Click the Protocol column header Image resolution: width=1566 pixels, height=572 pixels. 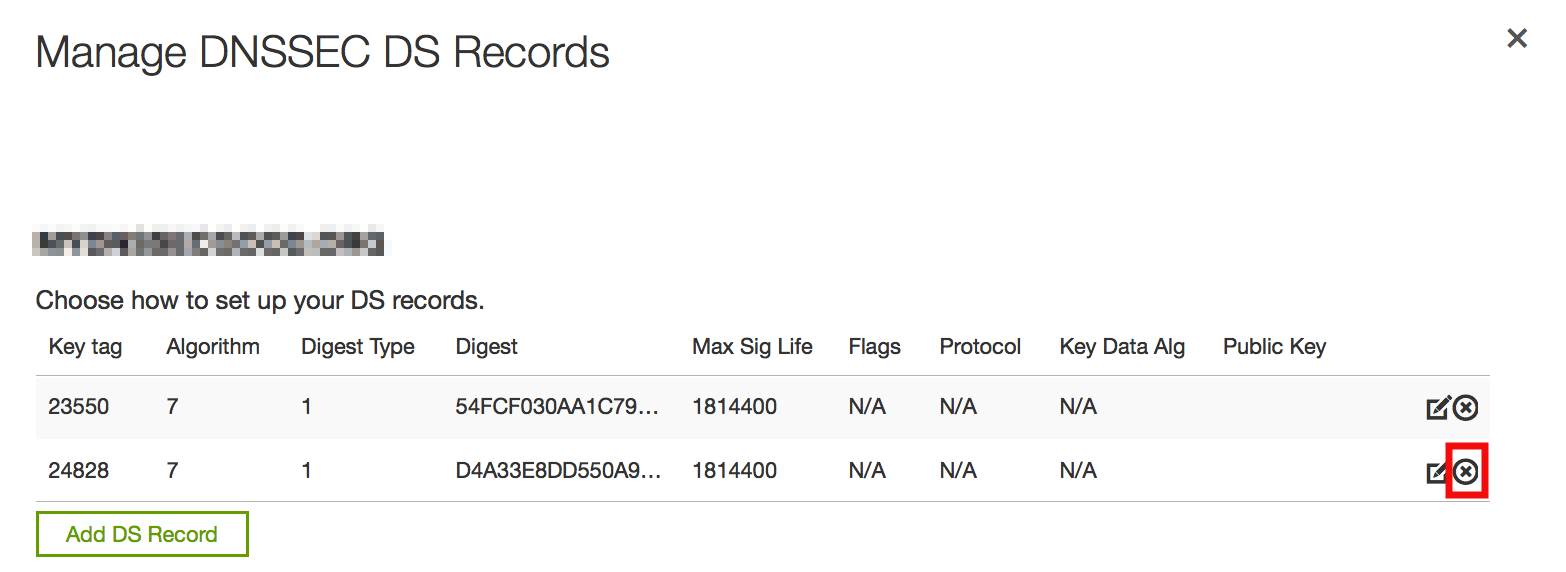pos(980,347)
